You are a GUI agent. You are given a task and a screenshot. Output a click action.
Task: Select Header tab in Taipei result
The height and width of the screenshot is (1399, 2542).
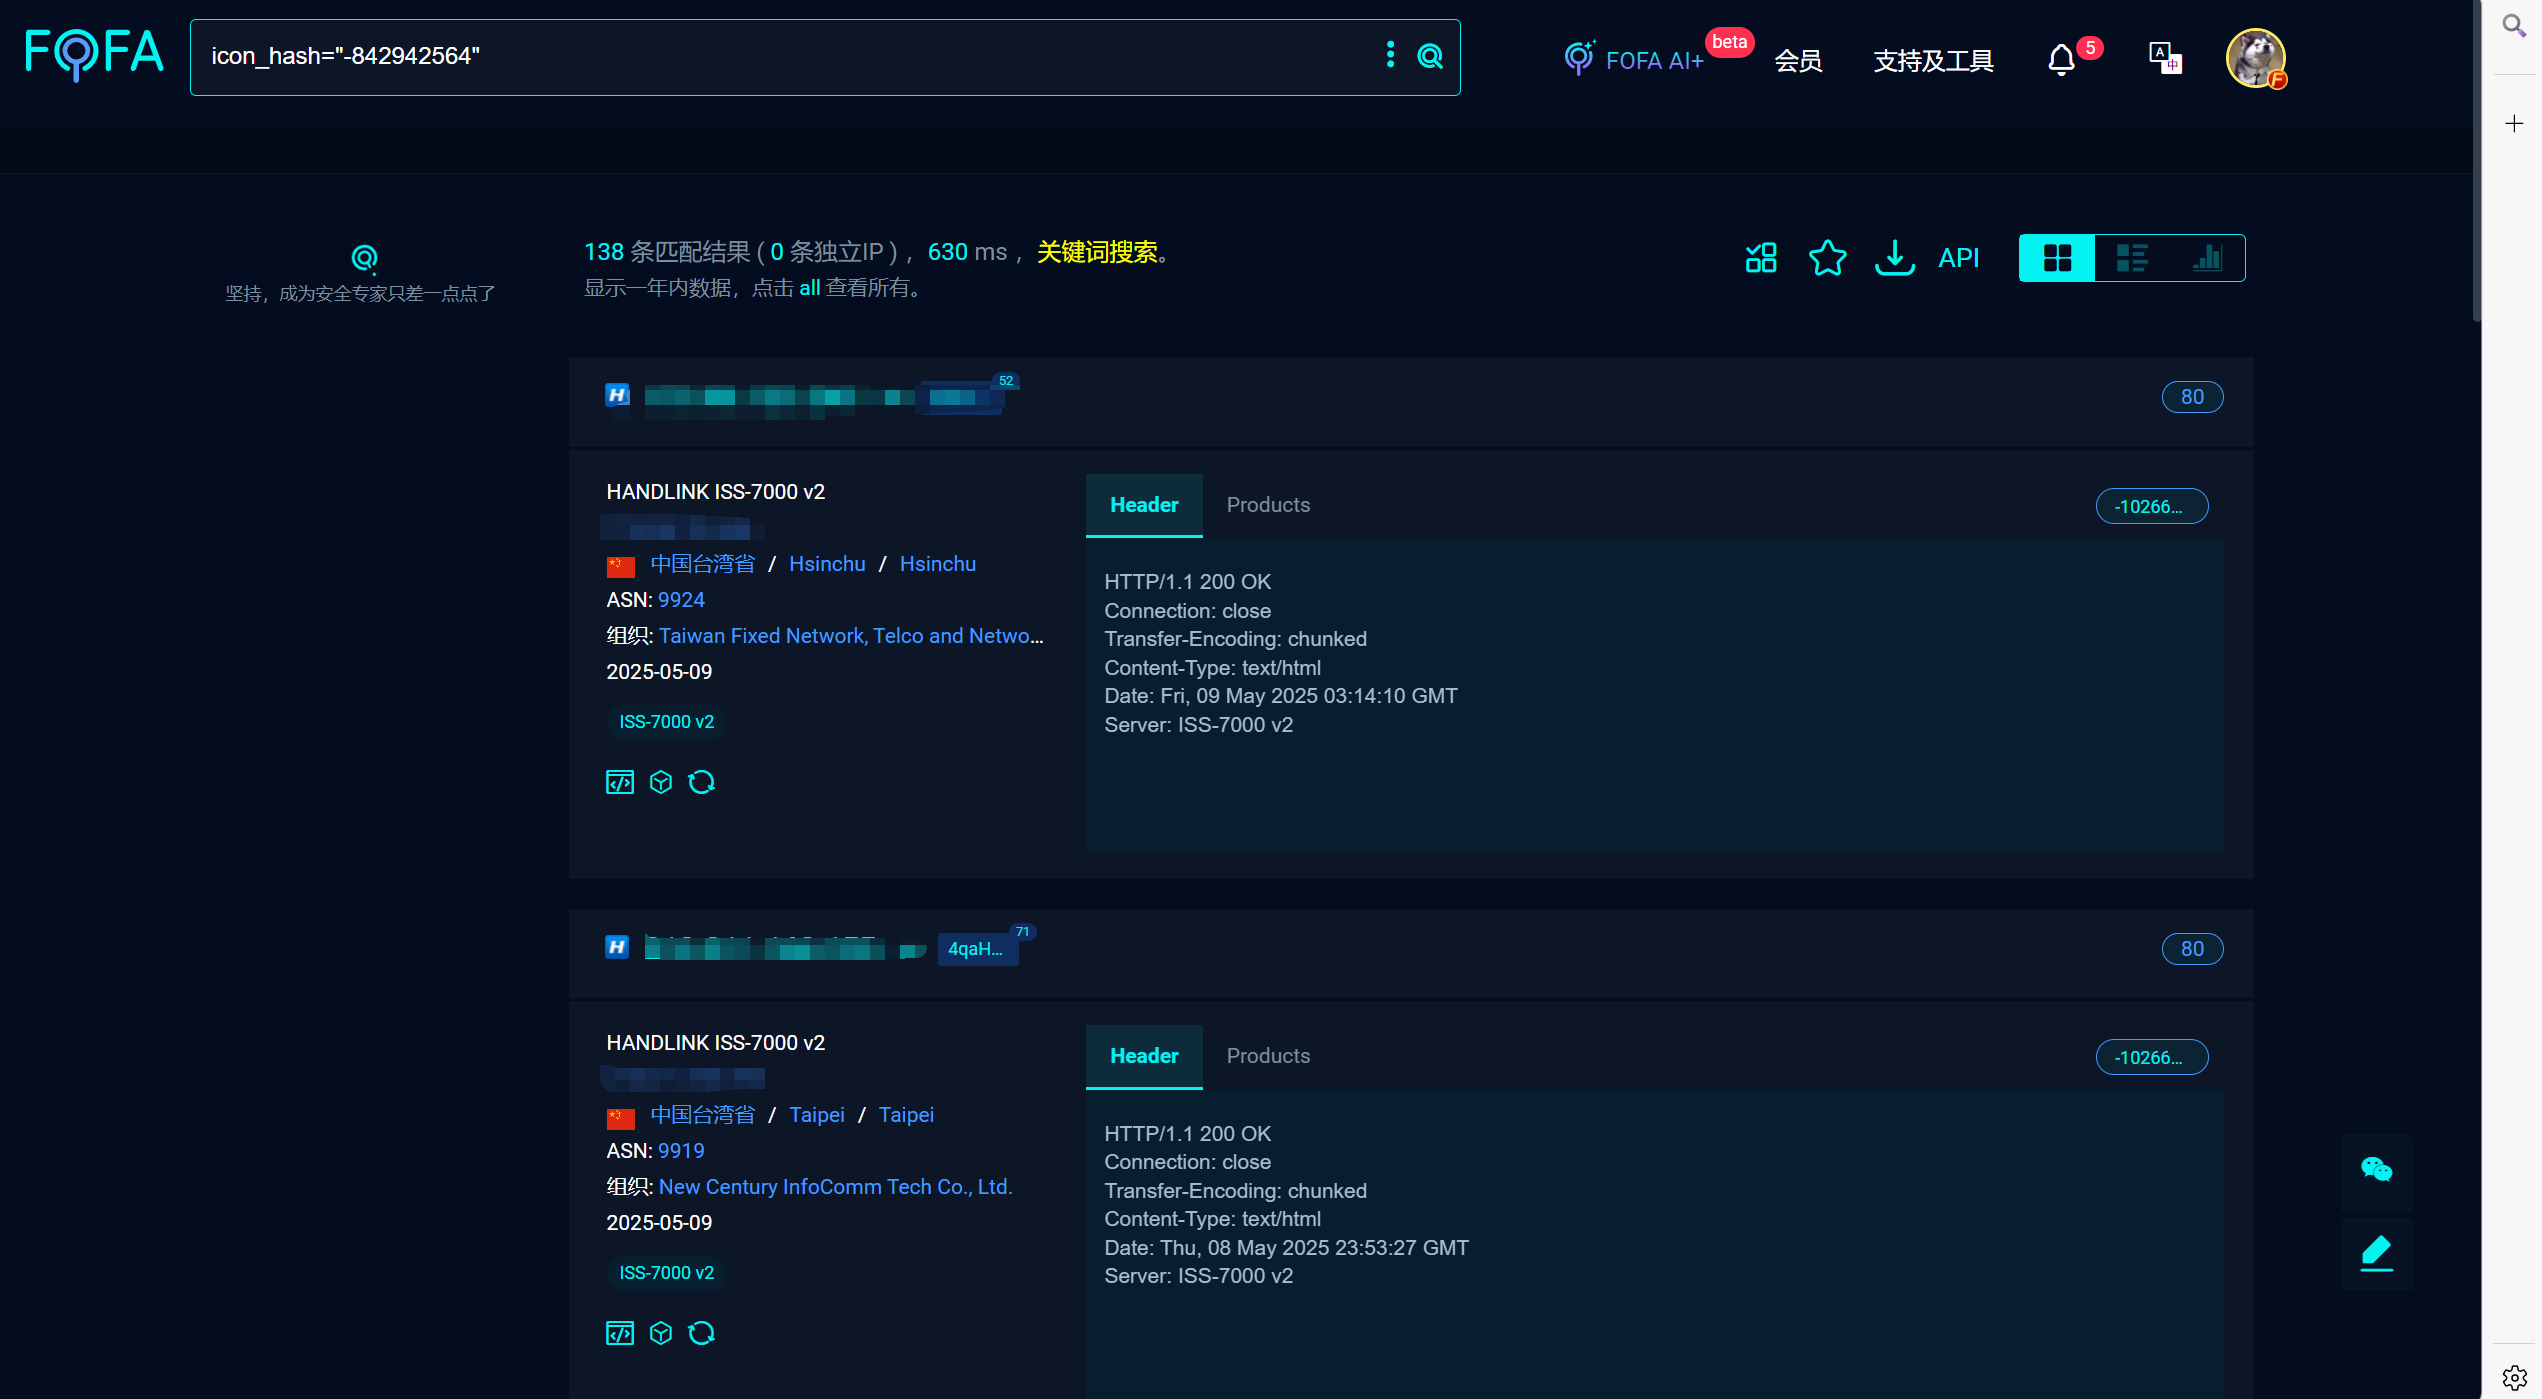[1144, 1056]
